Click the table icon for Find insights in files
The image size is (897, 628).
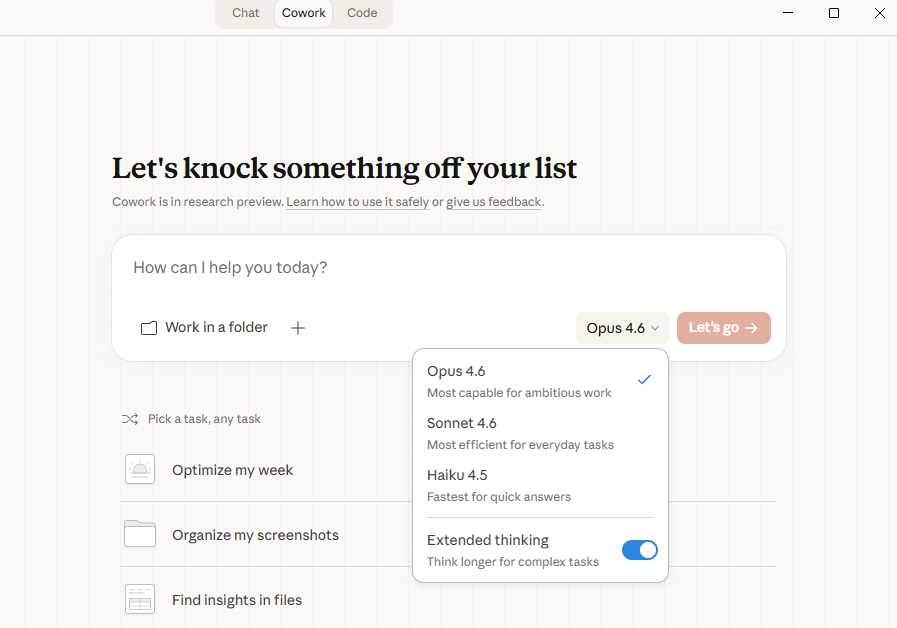click(x=140, y=599)
